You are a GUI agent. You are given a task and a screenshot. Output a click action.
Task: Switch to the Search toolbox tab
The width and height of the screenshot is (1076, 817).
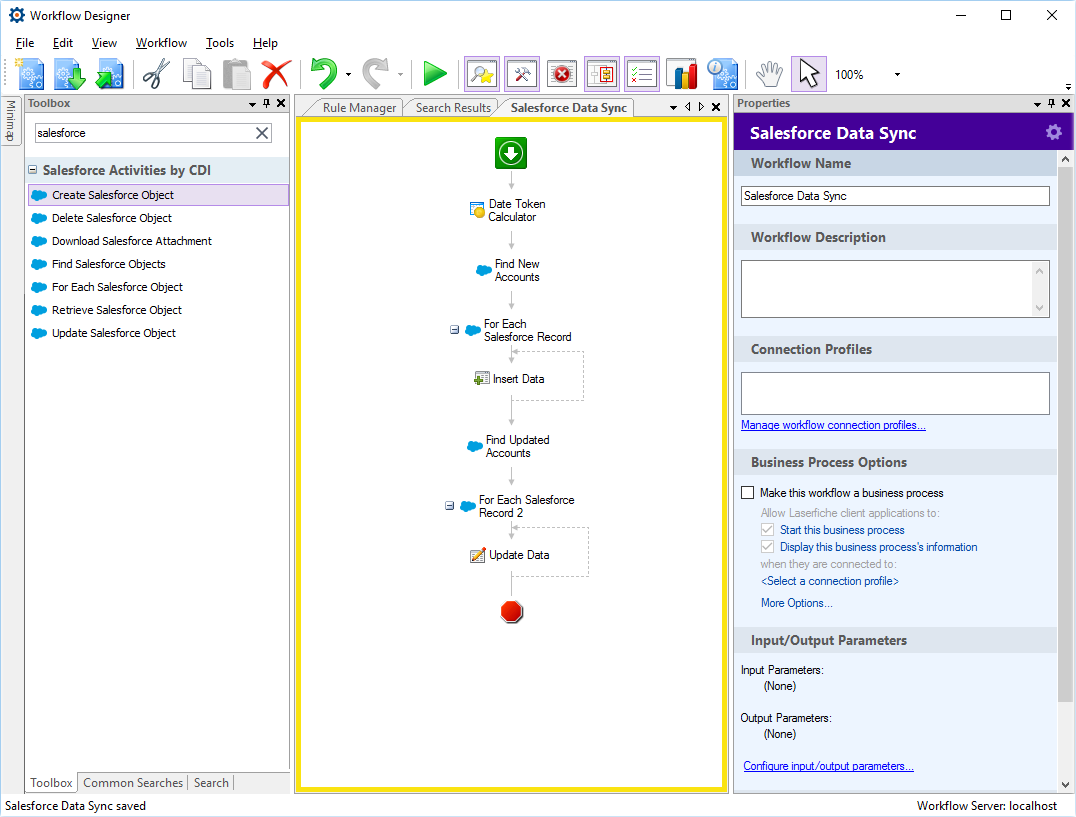[211, 783]
